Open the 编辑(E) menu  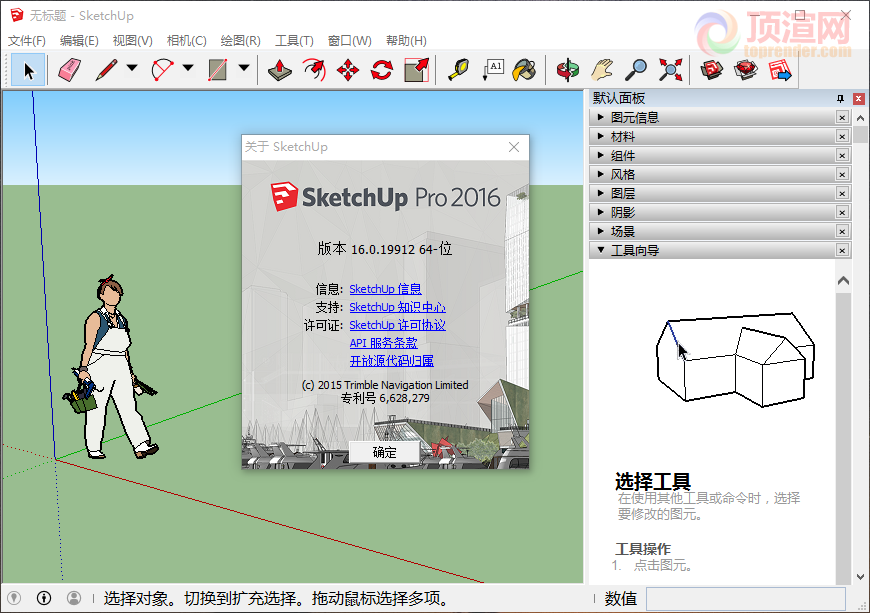79,40
